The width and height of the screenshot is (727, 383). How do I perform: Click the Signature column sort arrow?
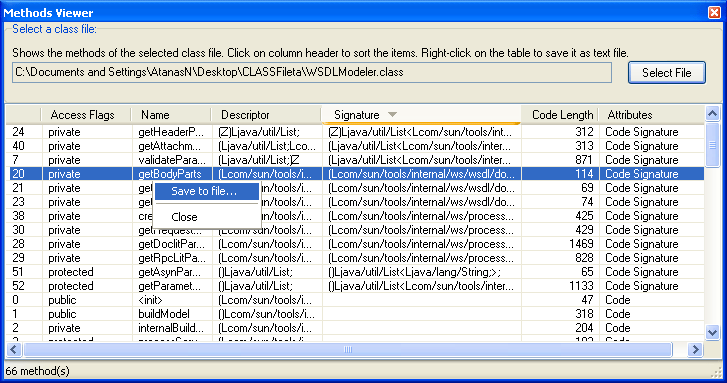pyautogui.click(x=392, y=115)
